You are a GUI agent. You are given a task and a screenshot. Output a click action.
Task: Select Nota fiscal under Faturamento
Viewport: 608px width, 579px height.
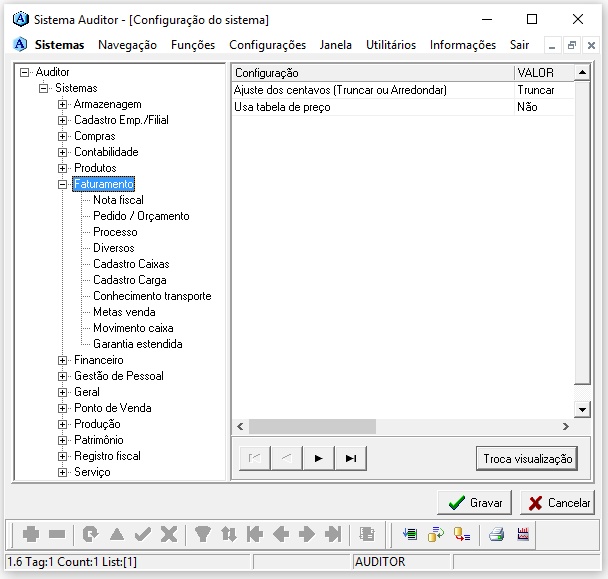(x=118, y=200)
